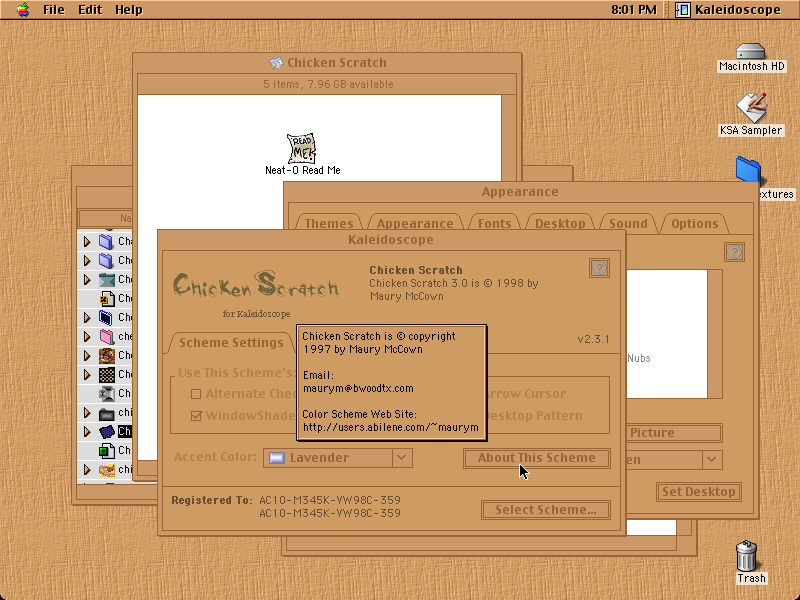Click the help question mark in Appearance window
Image resolution: width=800 pixels, height=600 pixels.
(734, 252)
